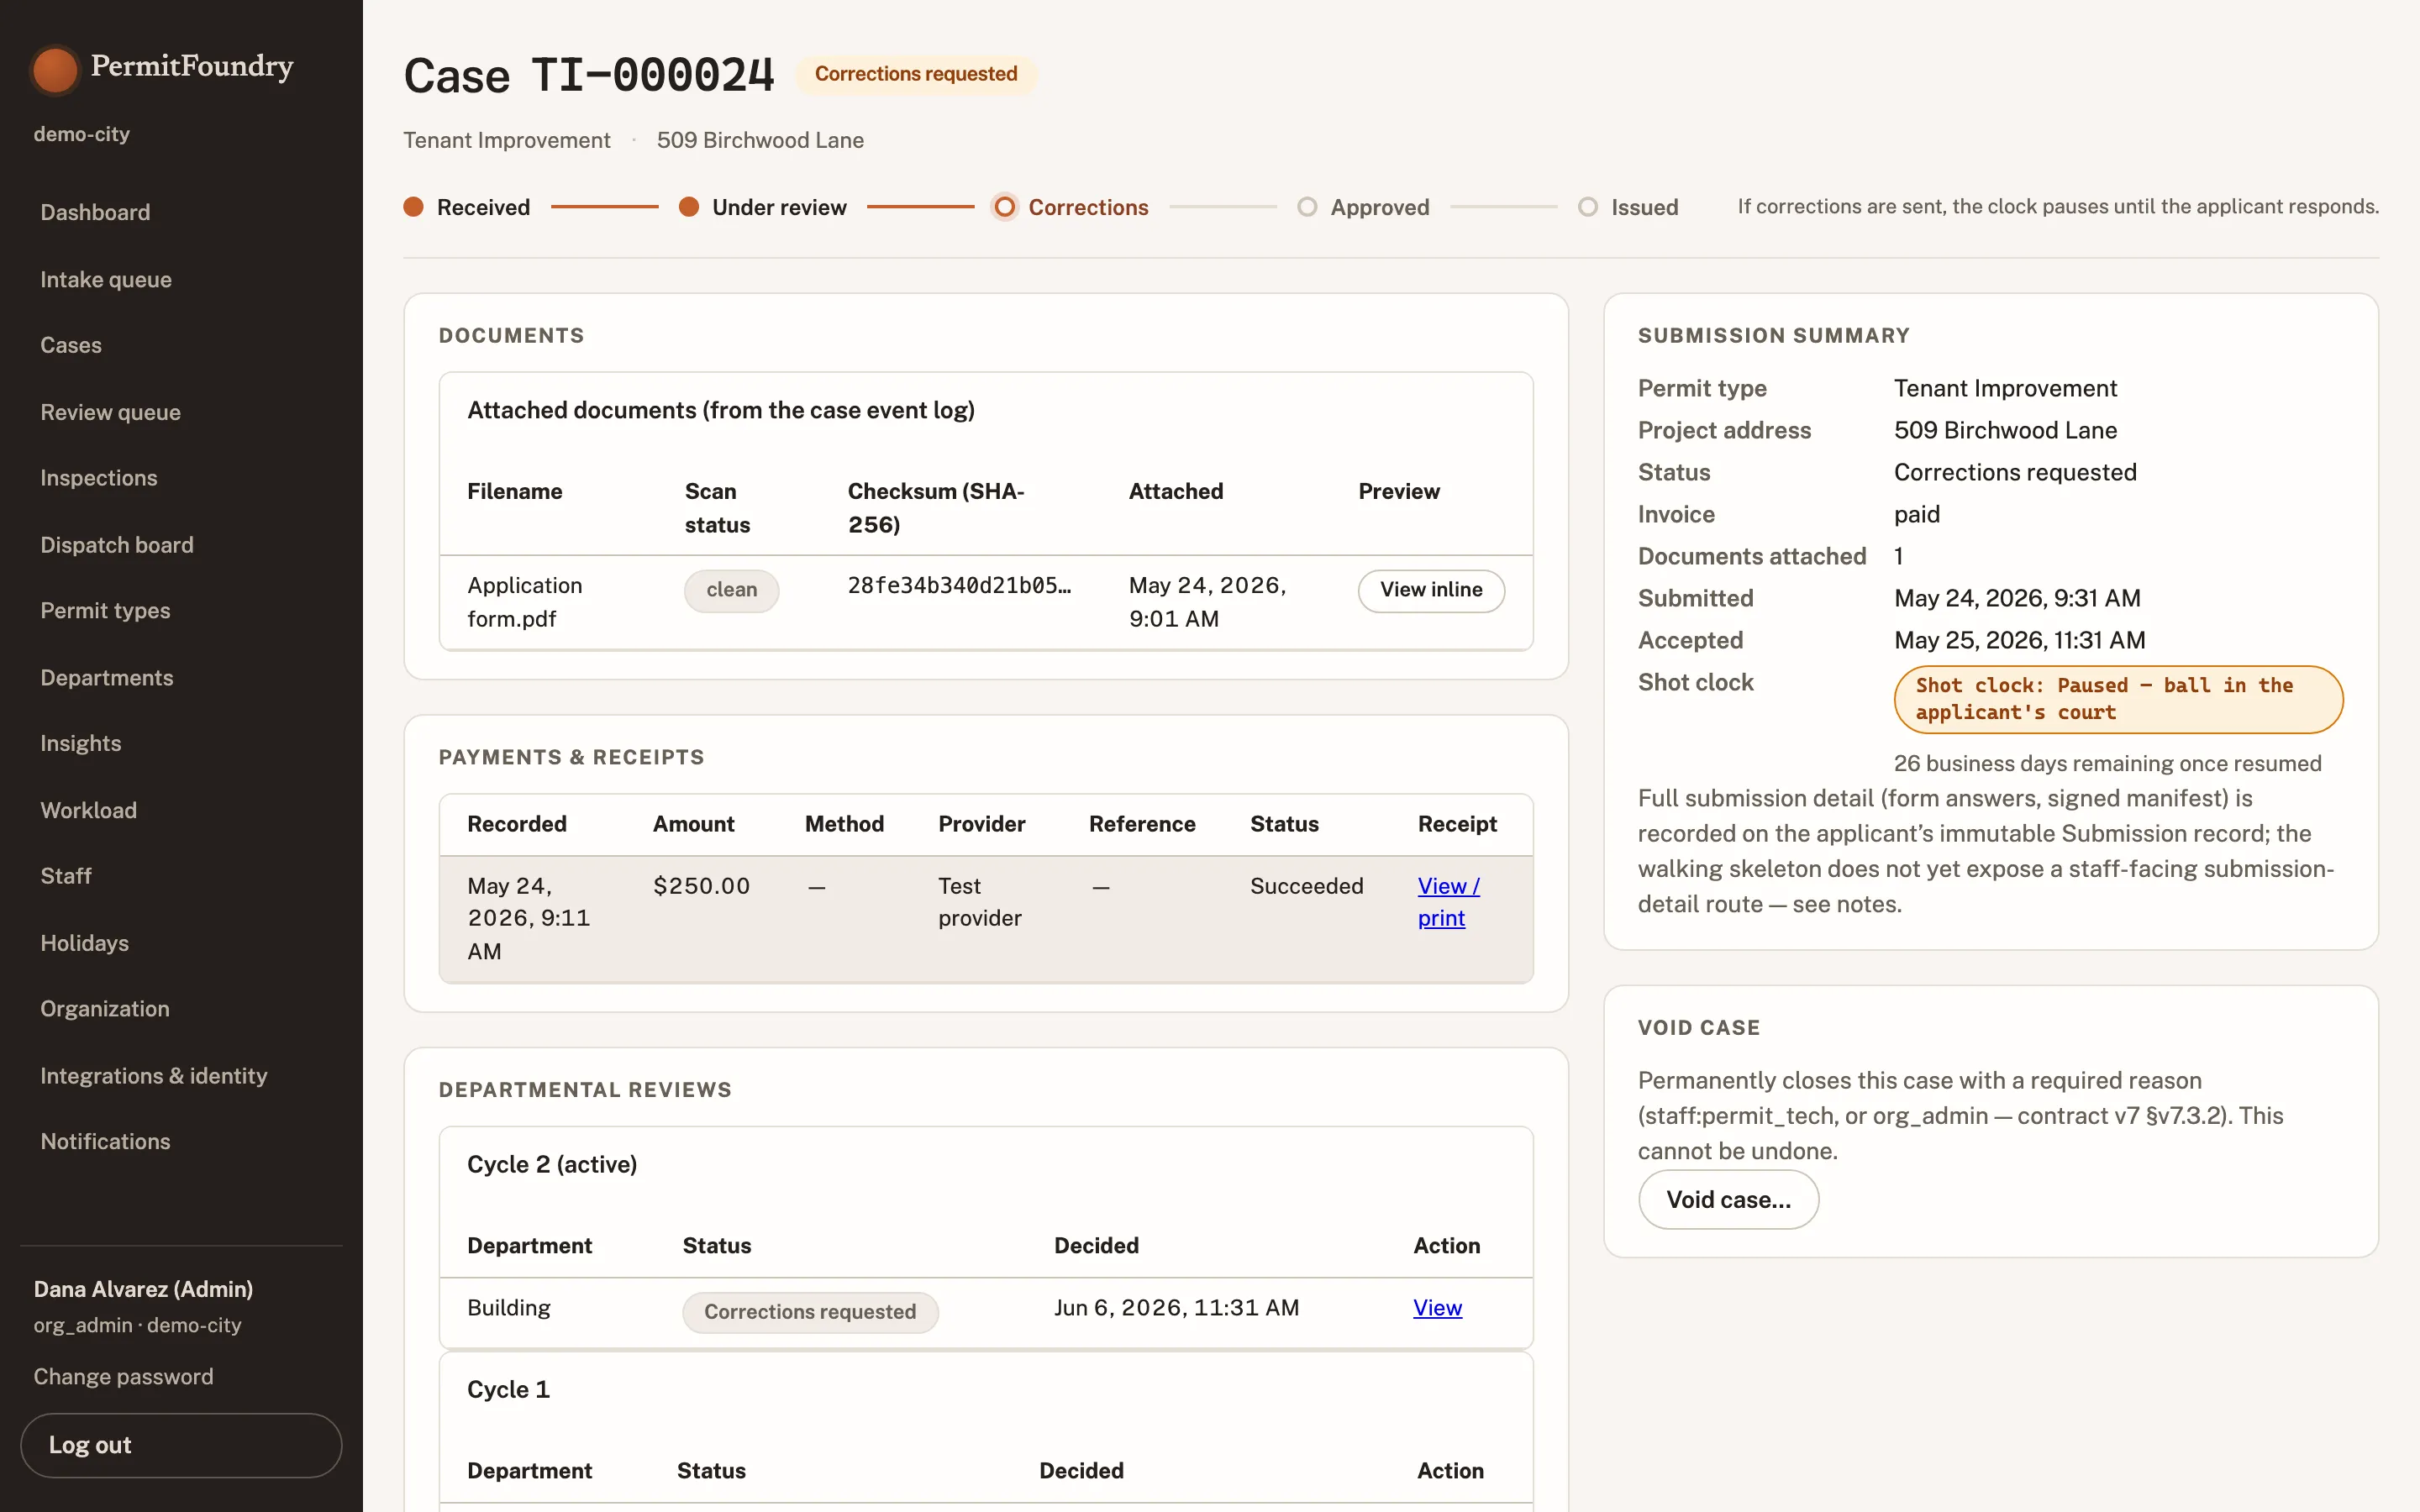The image size is (2420, 1512).
Task: Click the Submitted May 24, 2026, 9:31 AM value
Action: point(2017,598)
